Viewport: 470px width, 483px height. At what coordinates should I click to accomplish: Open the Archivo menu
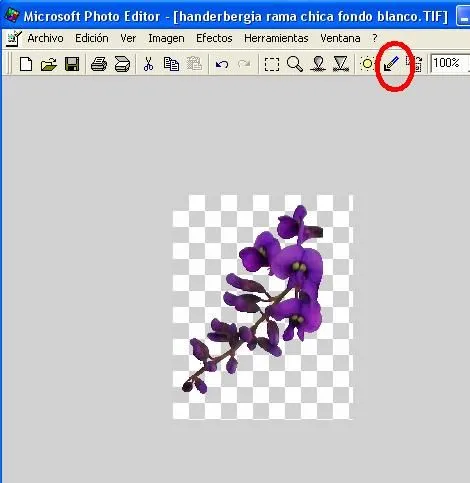(x=45, y=38)
